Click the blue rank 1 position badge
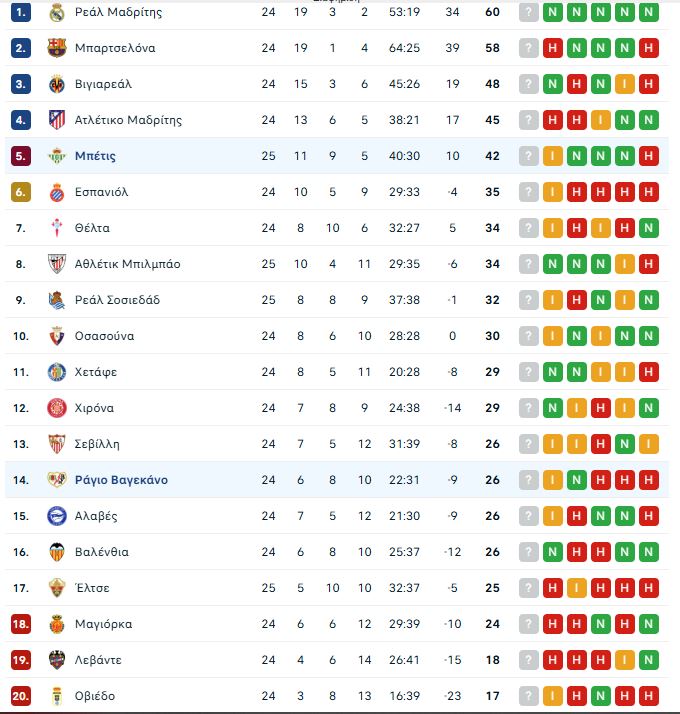 click(x=22, y=12)
